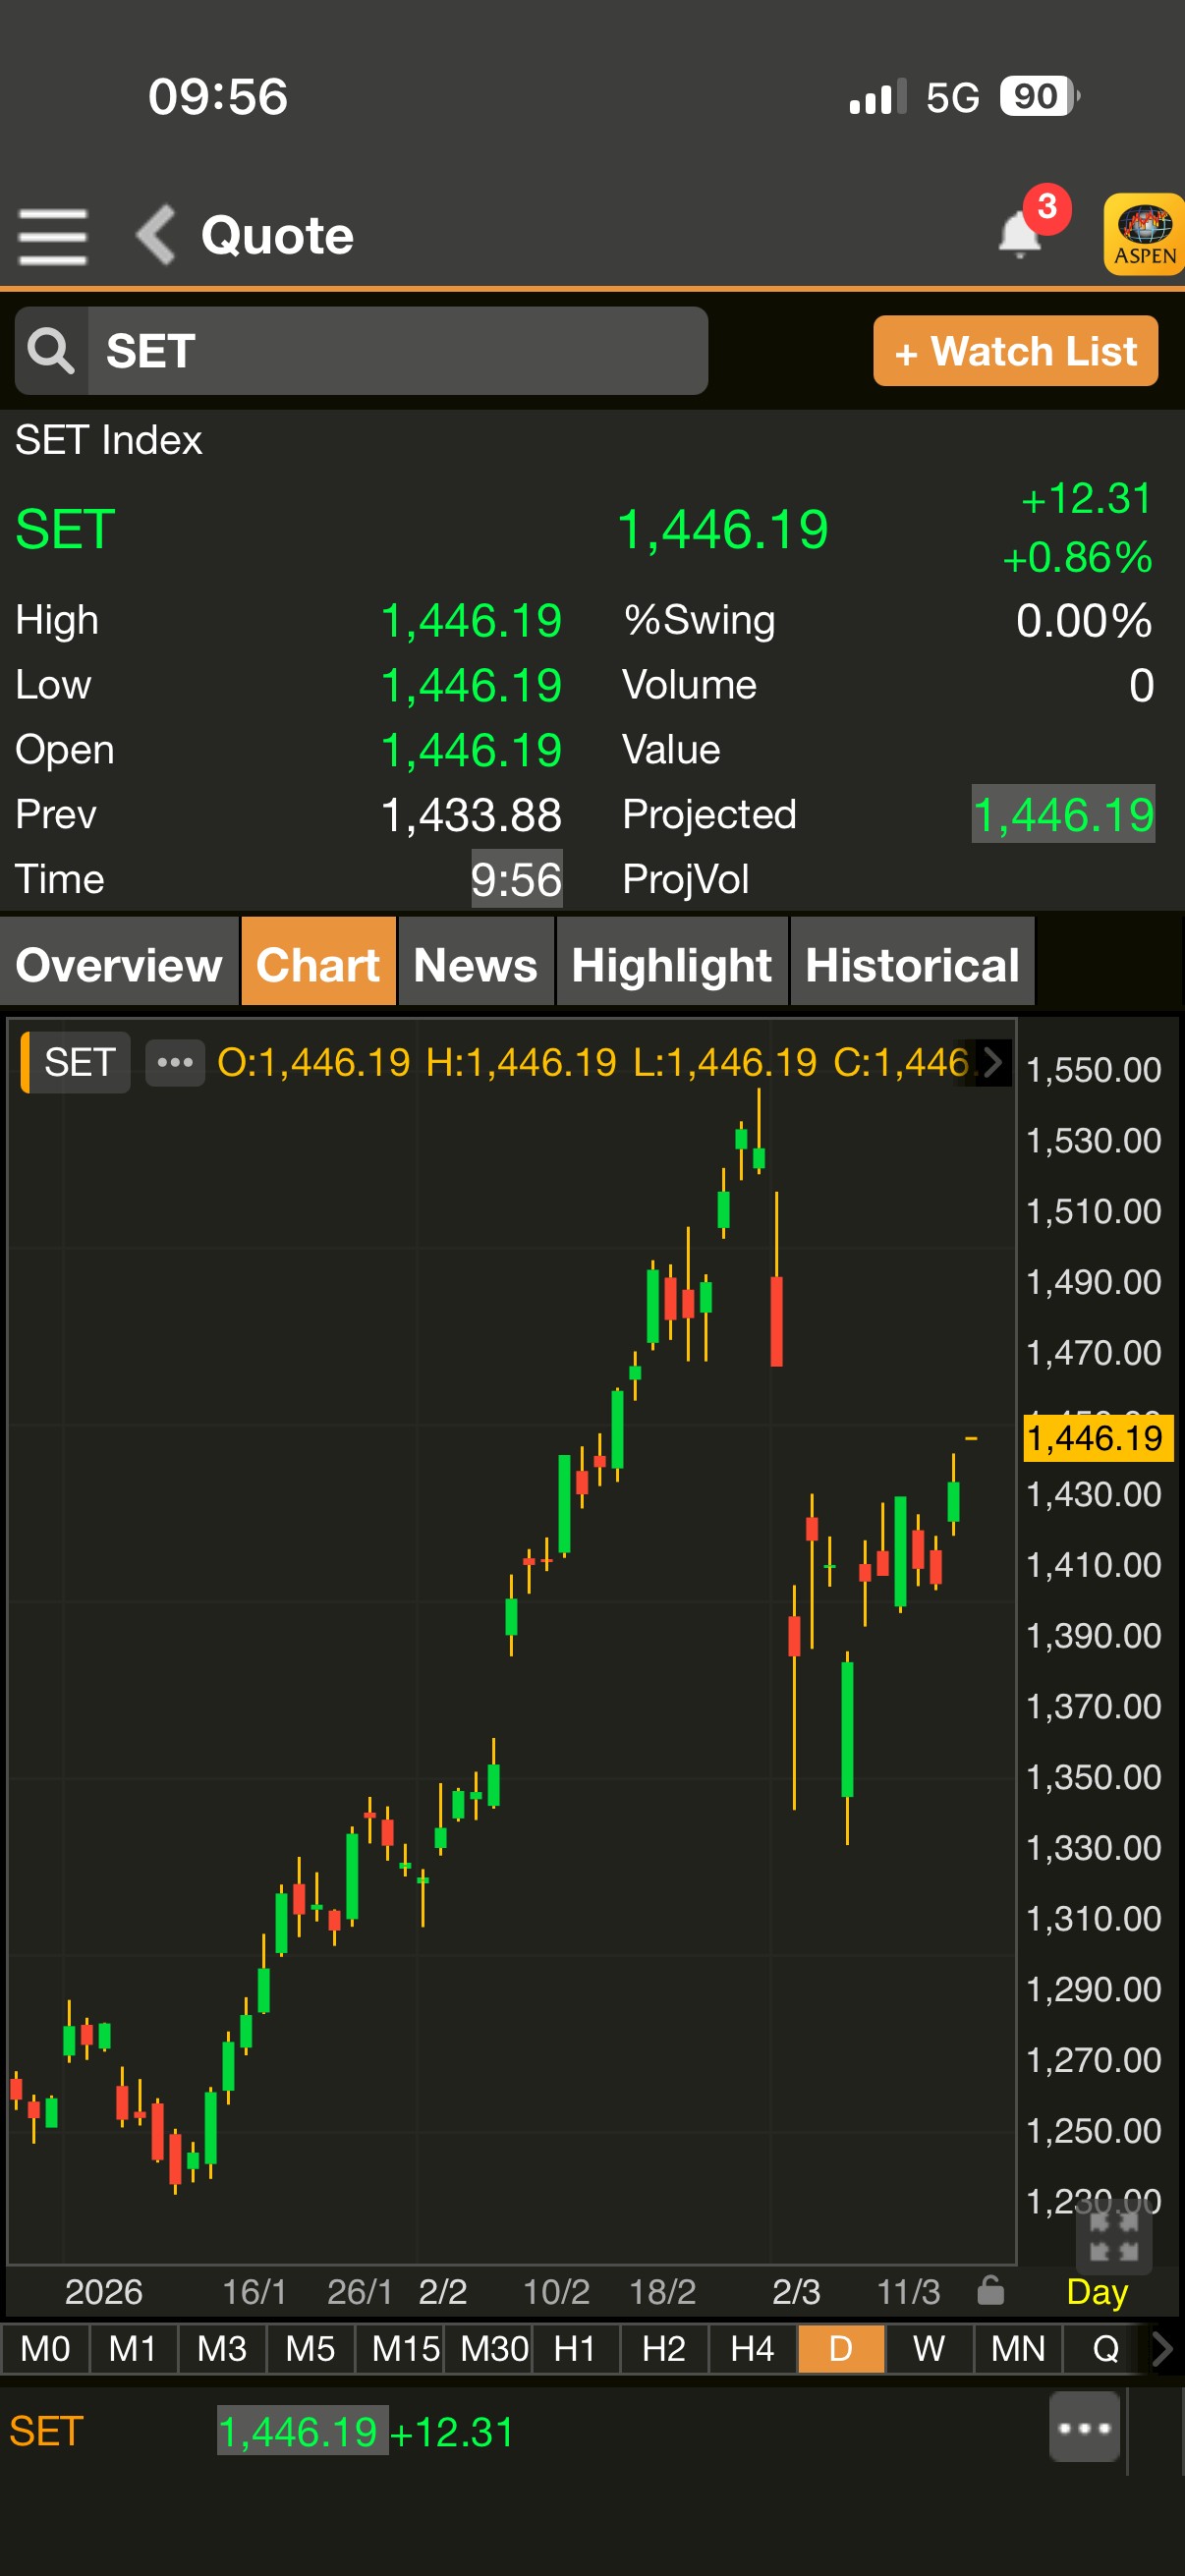Screen dimensions: 1185x2576
Task: Switch to the Historical tab
Action: [912, 964]
